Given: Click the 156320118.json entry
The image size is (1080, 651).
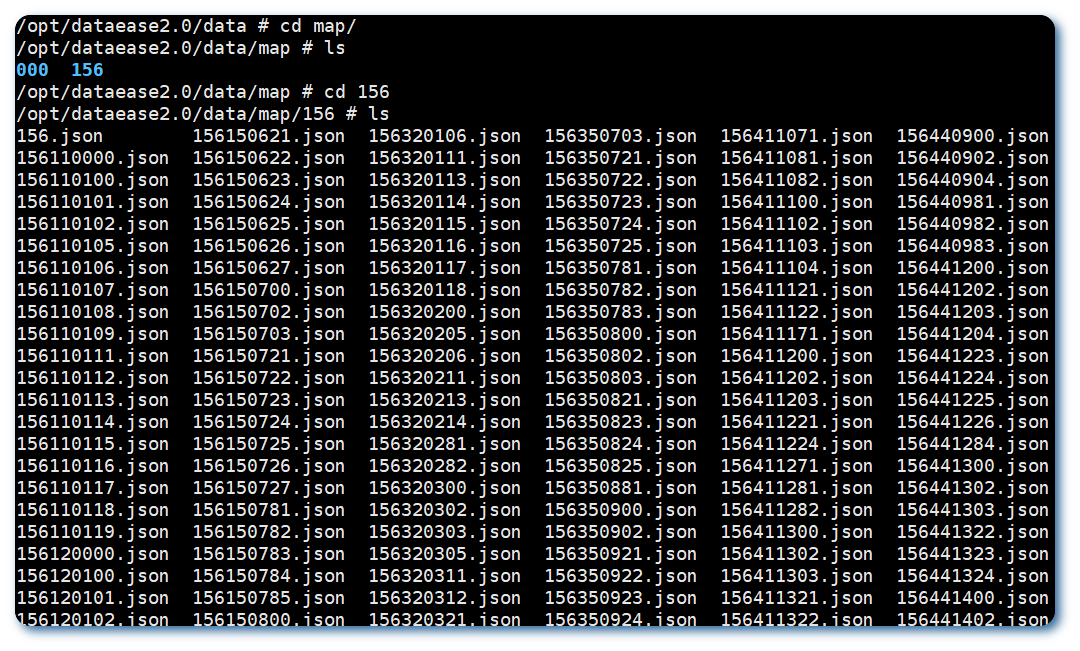Looking at the screenshot, I should [x=445, y=291].
